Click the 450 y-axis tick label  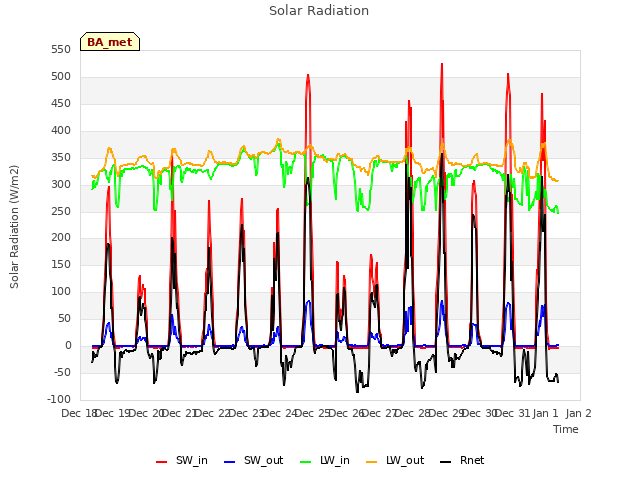coord(61,103)
